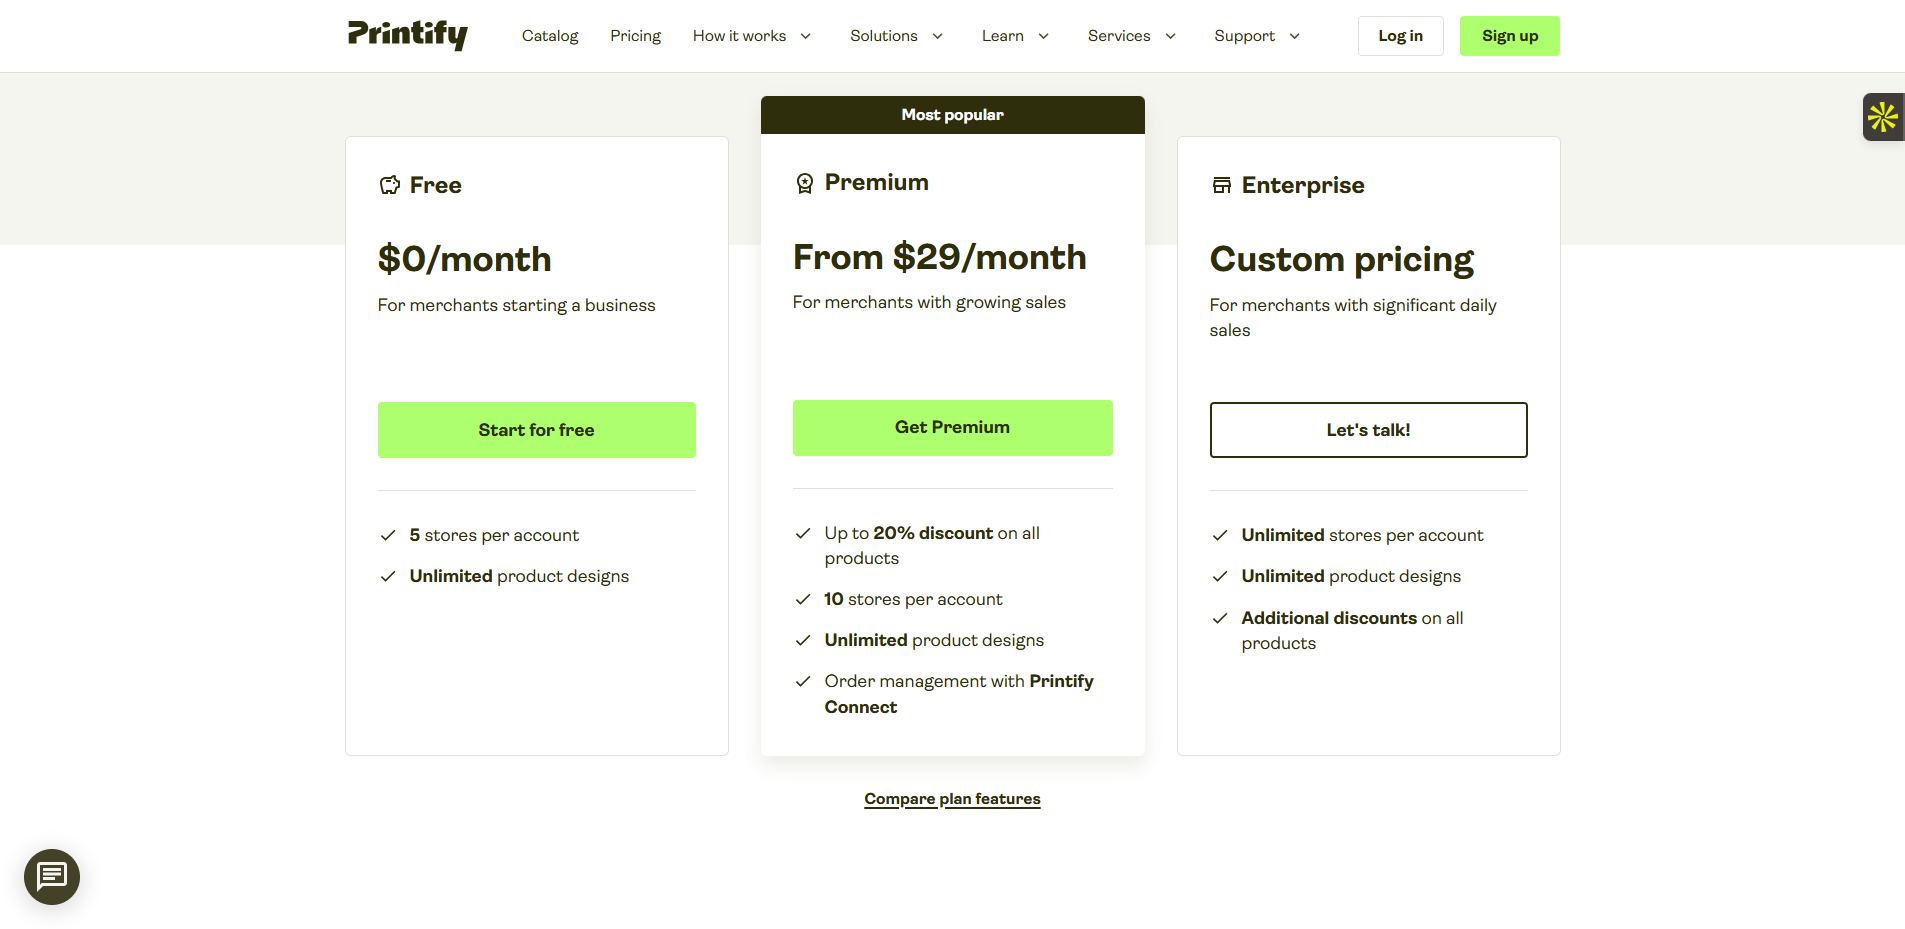Click the Printify logo

click(x=406, y=35)
